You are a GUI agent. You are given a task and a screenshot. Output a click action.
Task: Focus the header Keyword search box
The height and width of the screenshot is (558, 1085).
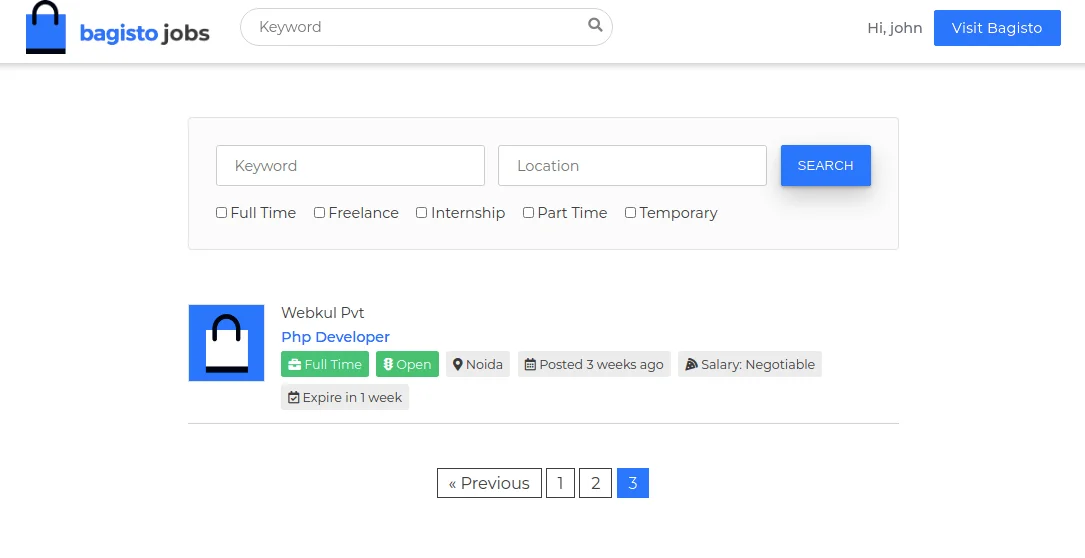(x=426, y=27)
